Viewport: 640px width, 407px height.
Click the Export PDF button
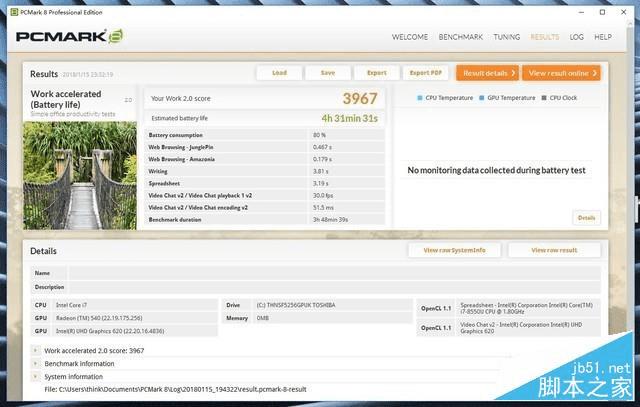coord(425,73)
